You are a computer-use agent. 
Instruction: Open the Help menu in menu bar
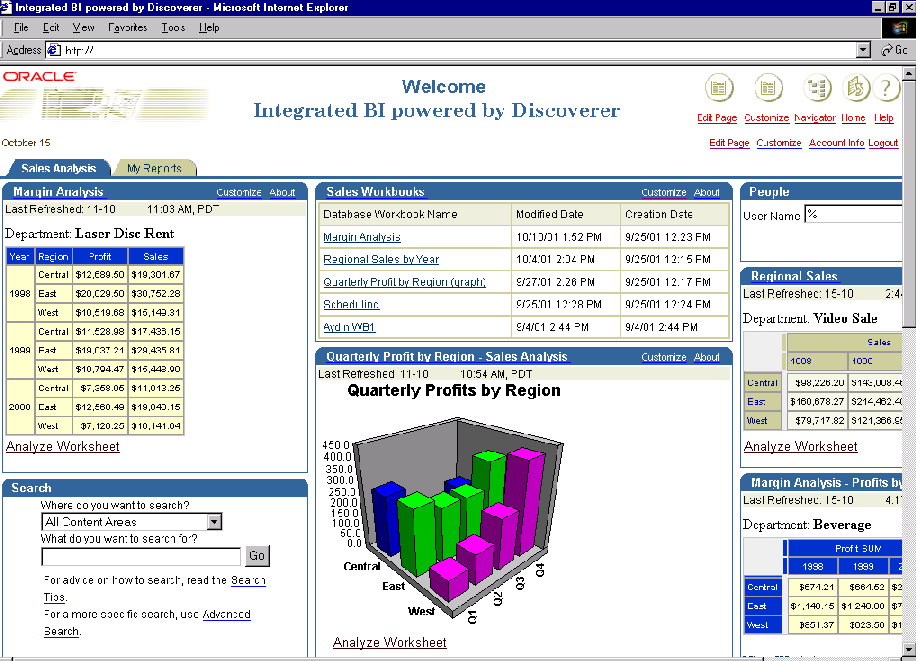pyautogui.click(x=209, y=27)
